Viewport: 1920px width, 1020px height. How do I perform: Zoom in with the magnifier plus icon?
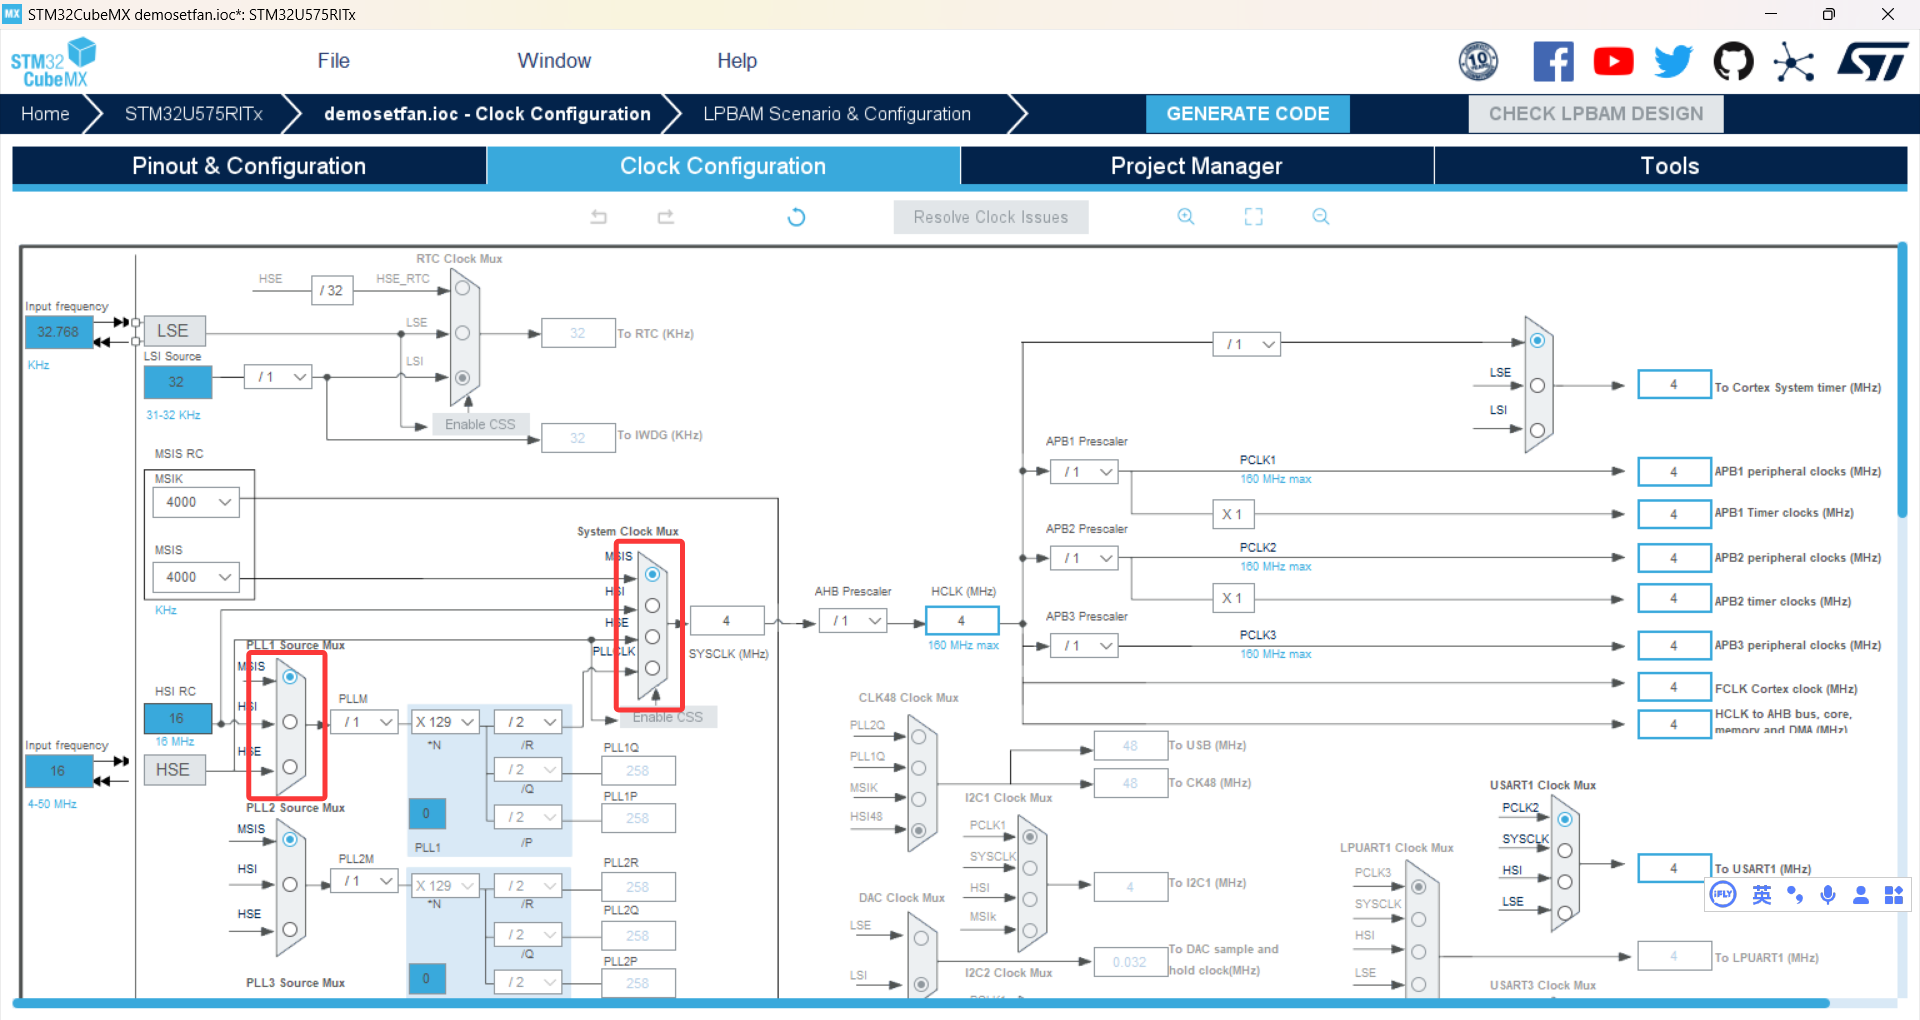(1186, 217)
